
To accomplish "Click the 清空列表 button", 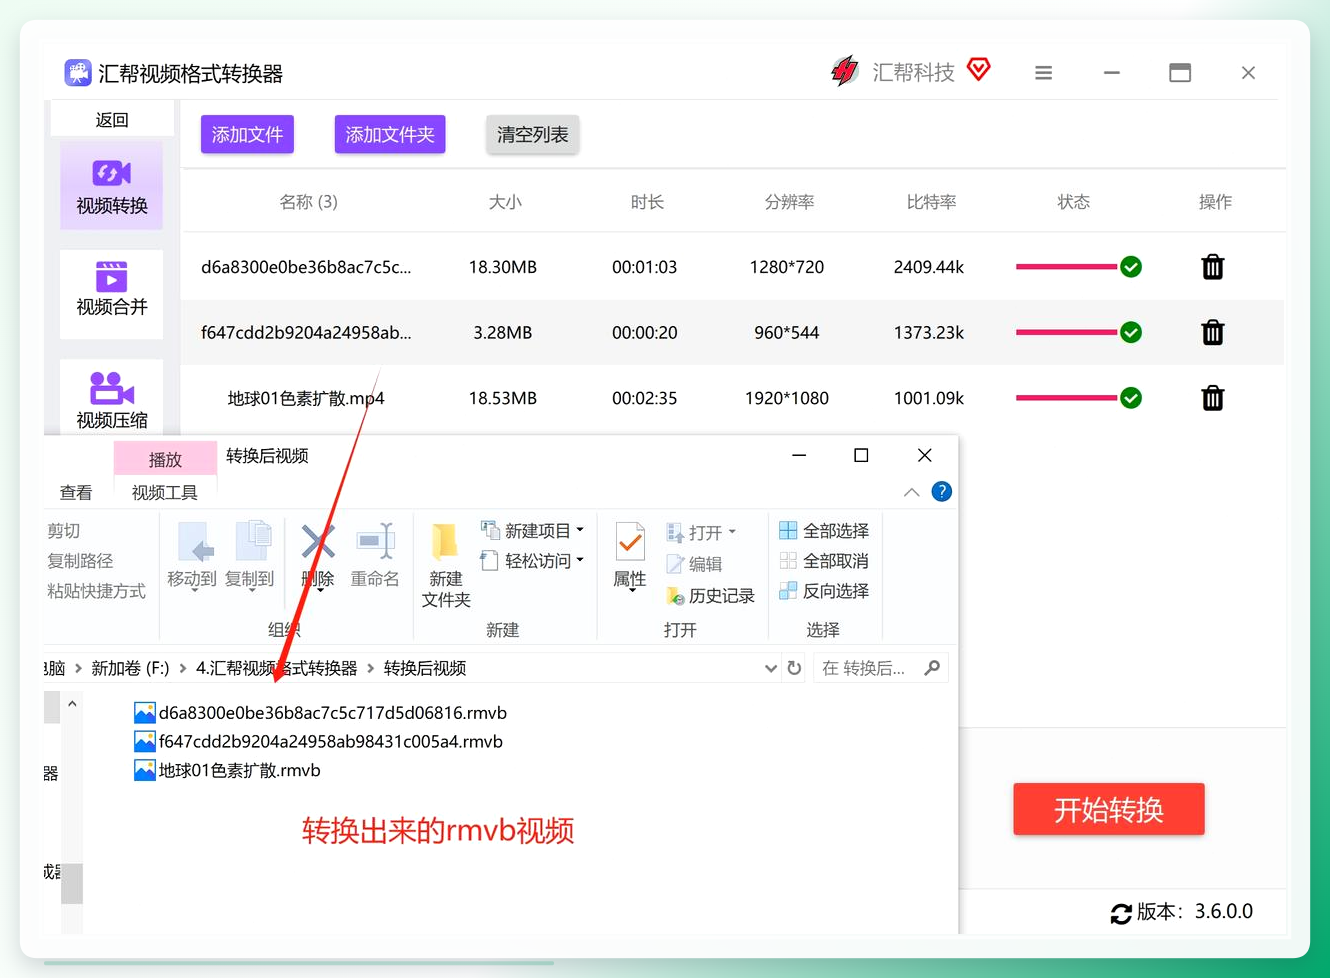I will 533,135.
